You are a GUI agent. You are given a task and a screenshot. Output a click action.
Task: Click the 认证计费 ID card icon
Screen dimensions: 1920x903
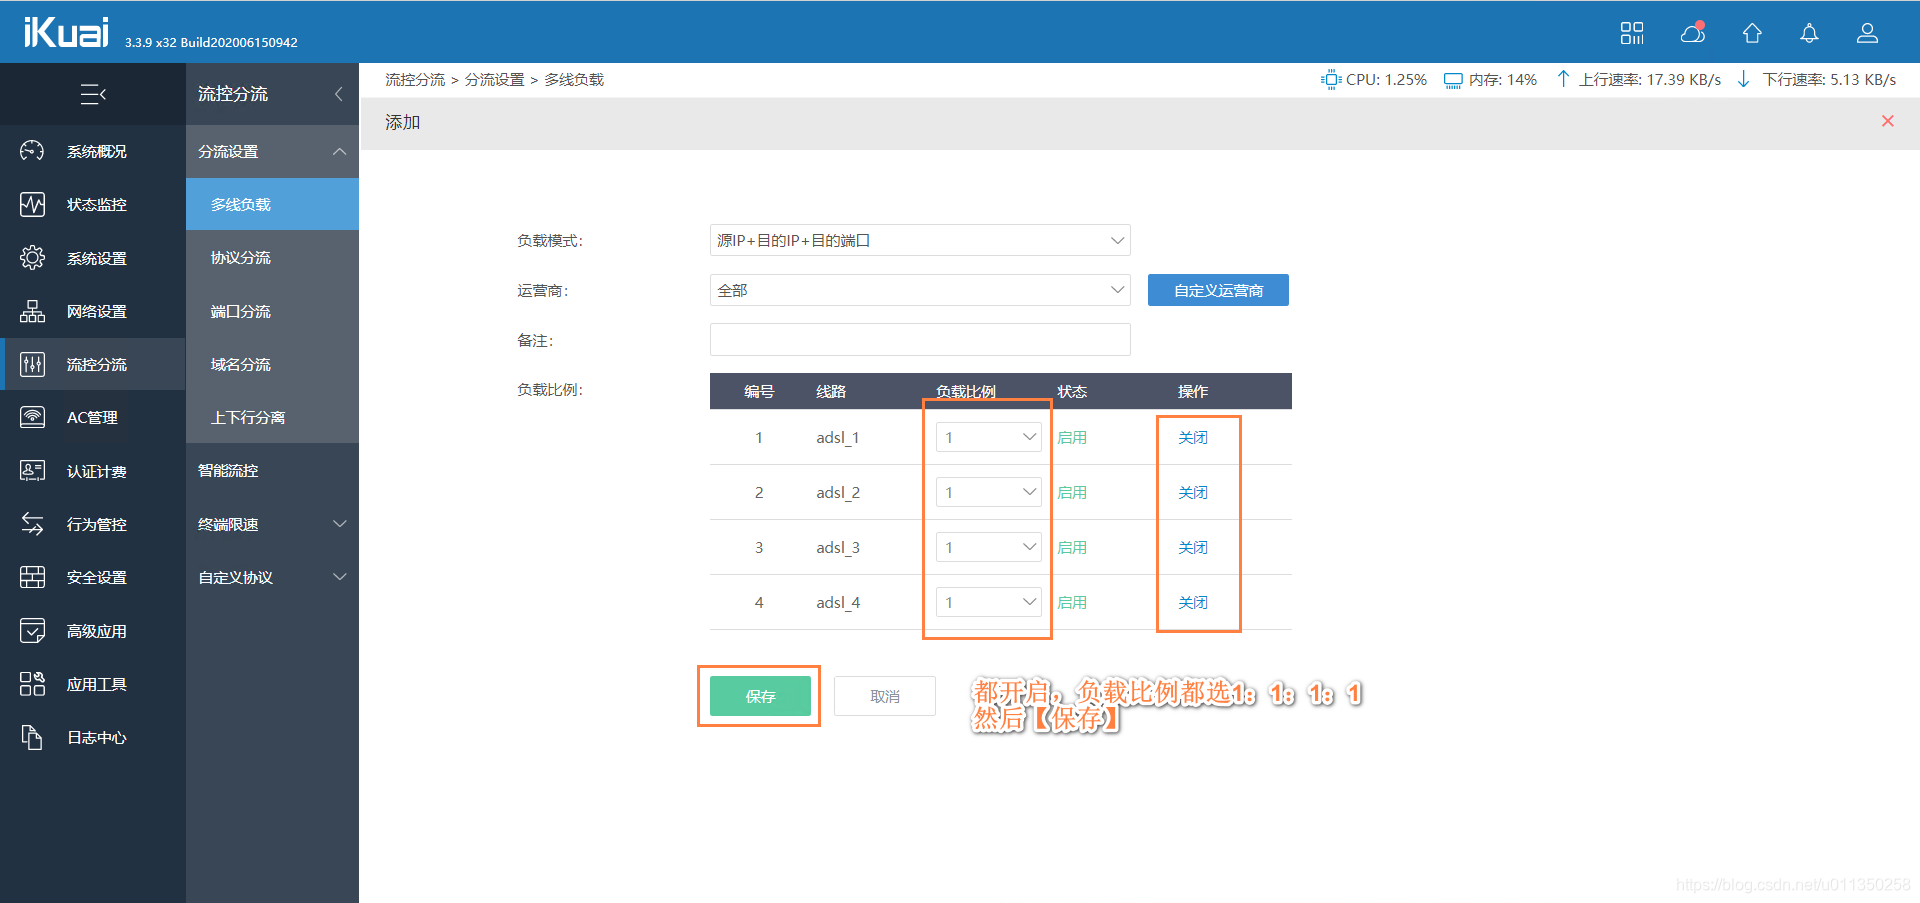tap(32, 471)
